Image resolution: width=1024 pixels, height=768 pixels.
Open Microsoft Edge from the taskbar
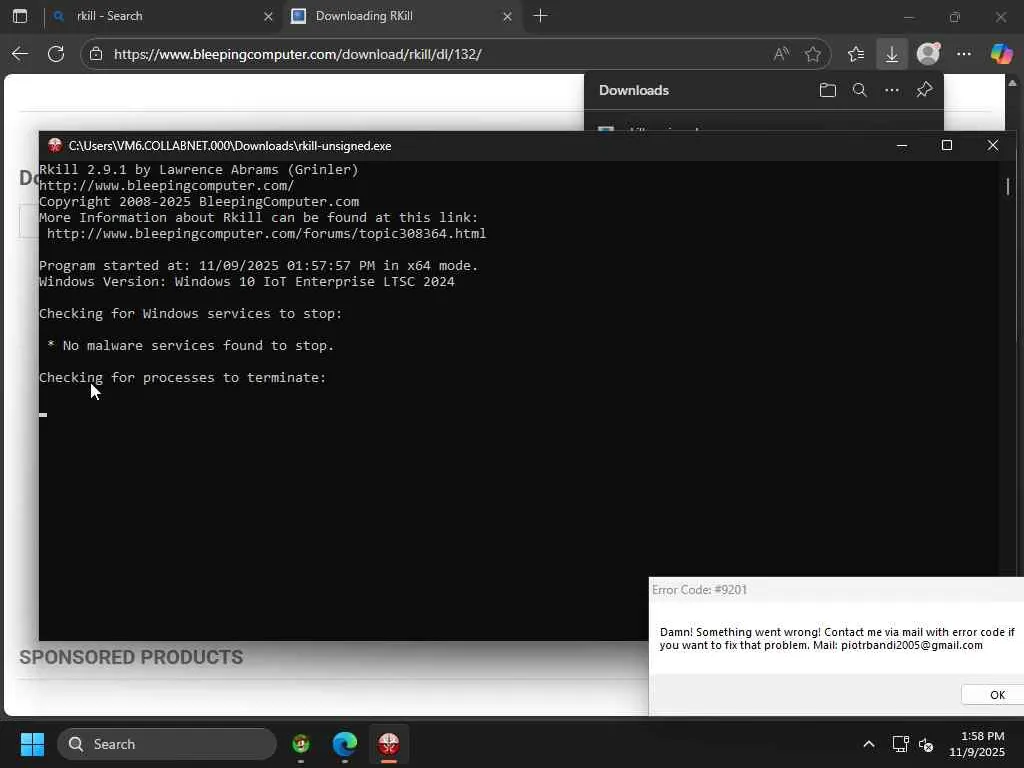click(x=345, y=744)
